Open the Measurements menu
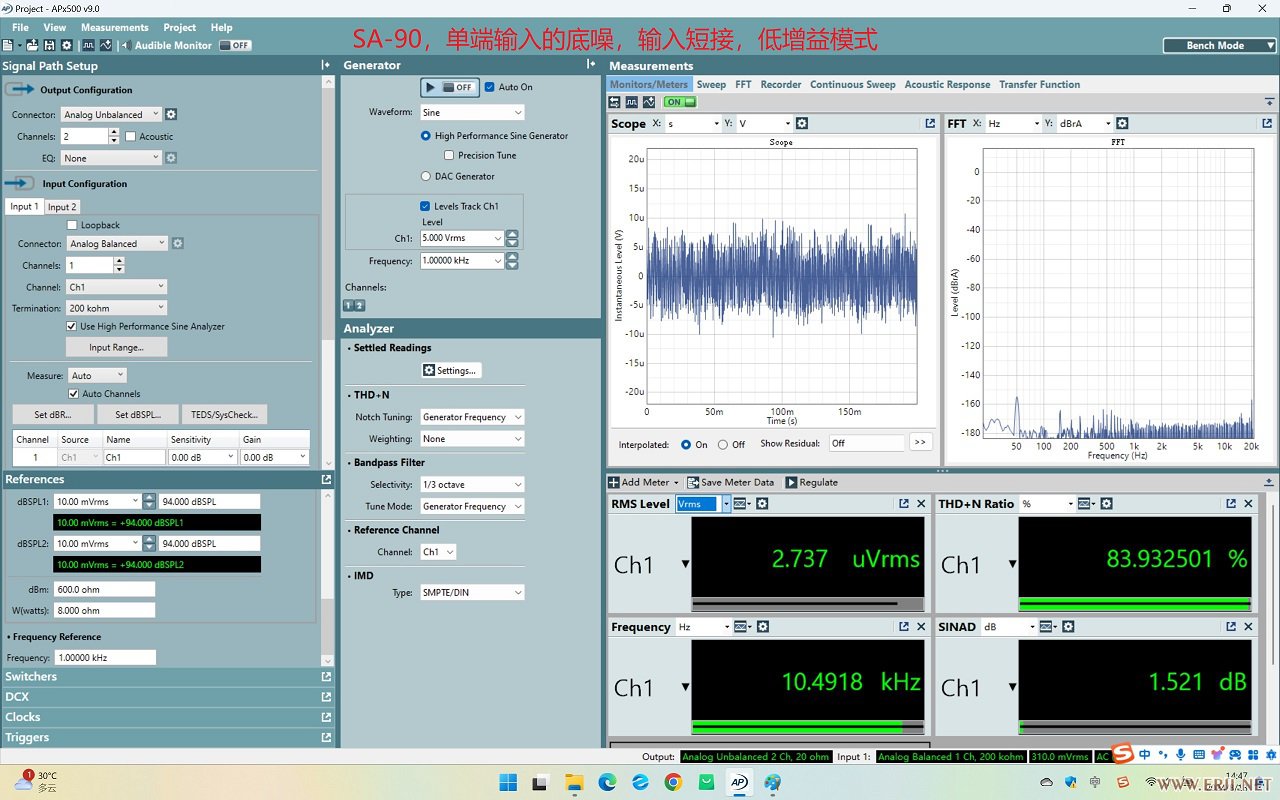The image size is (1280, 800). pos(114,27)
